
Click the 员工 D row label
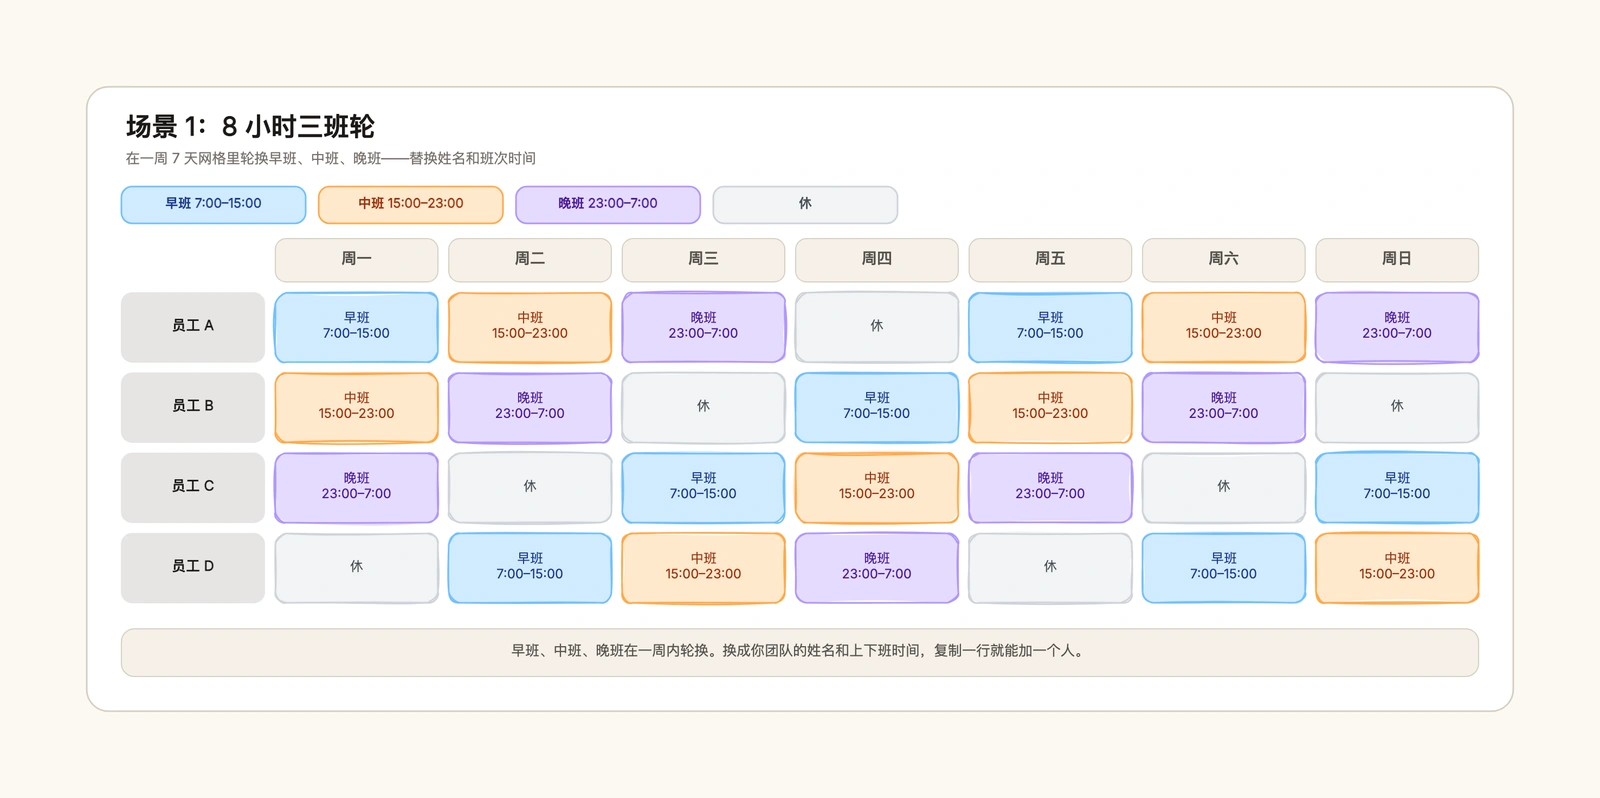[193, 567]
